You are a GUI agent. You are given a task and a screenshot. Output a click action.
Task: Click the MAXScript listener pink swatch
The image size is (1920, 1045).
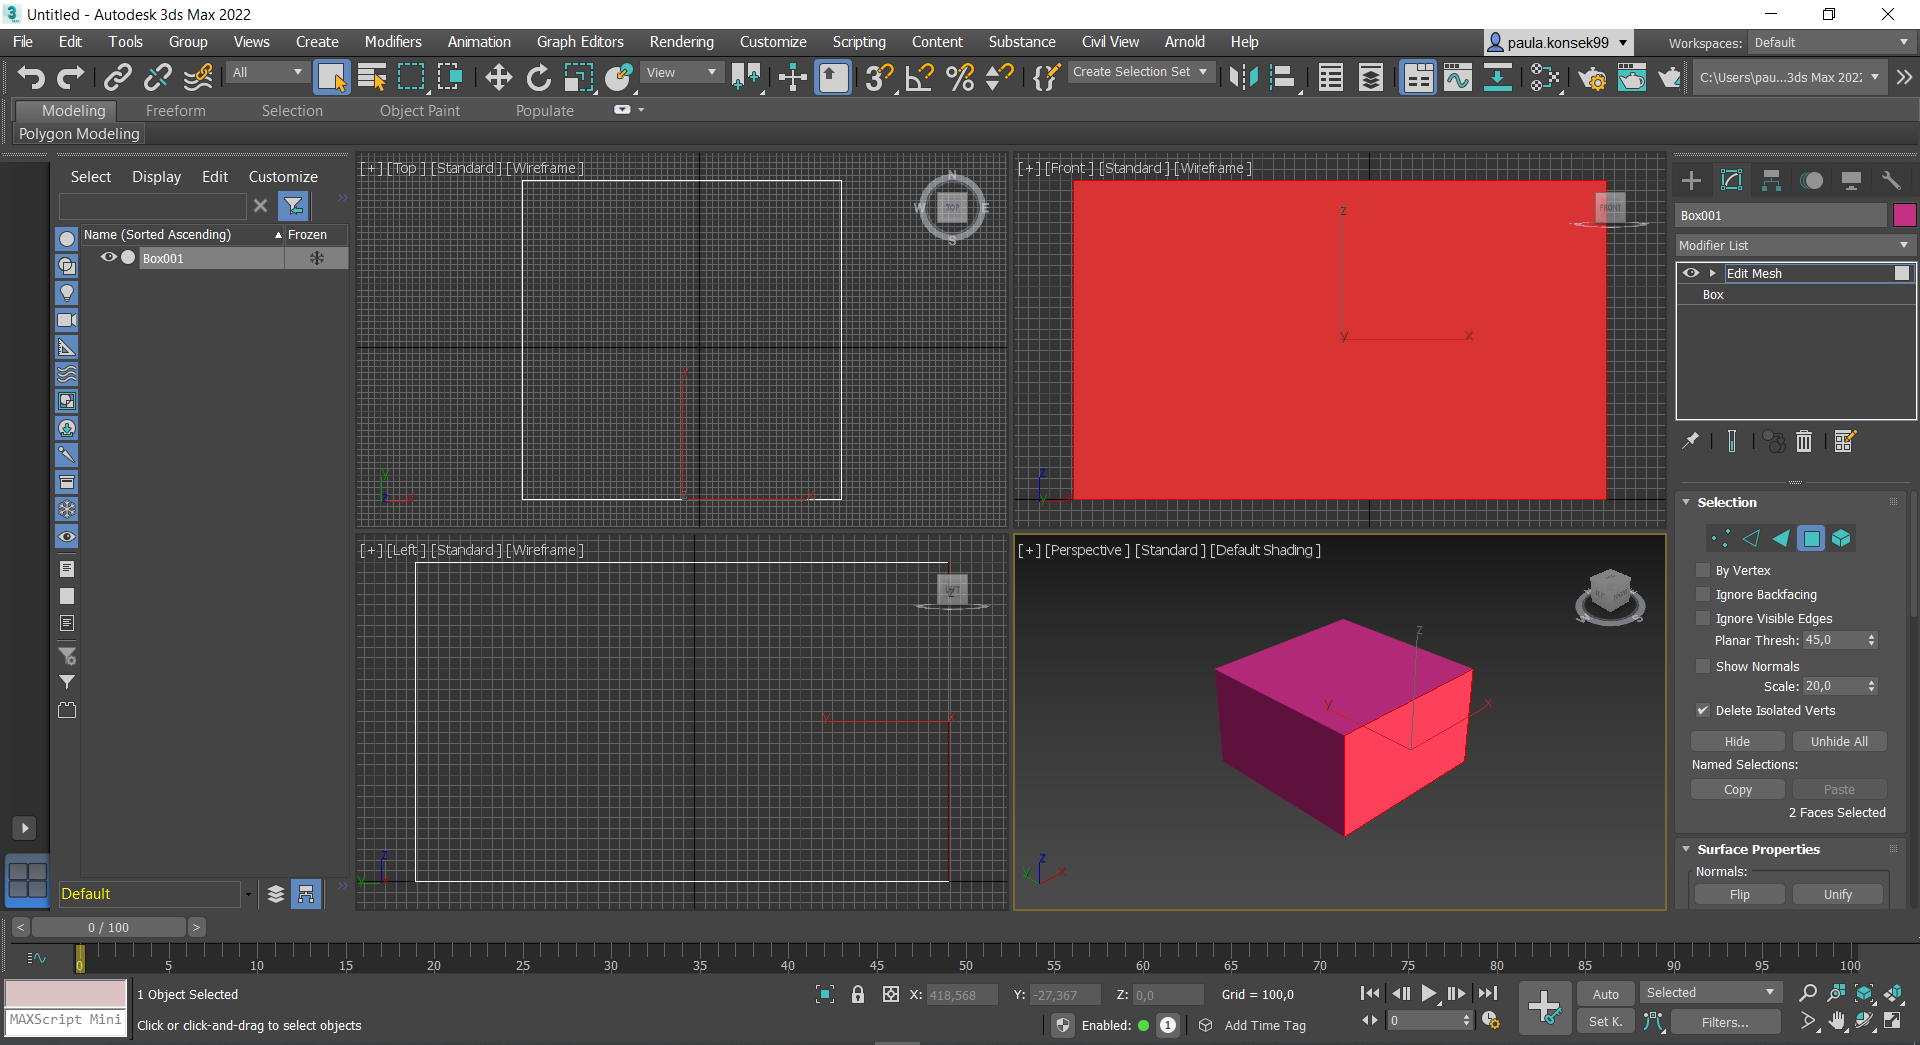pos(66,993)
